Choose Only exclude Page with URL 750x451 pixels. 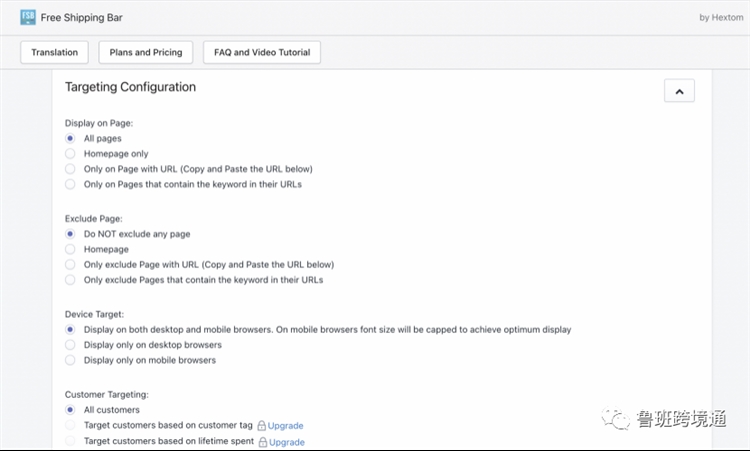click(70, 265)
